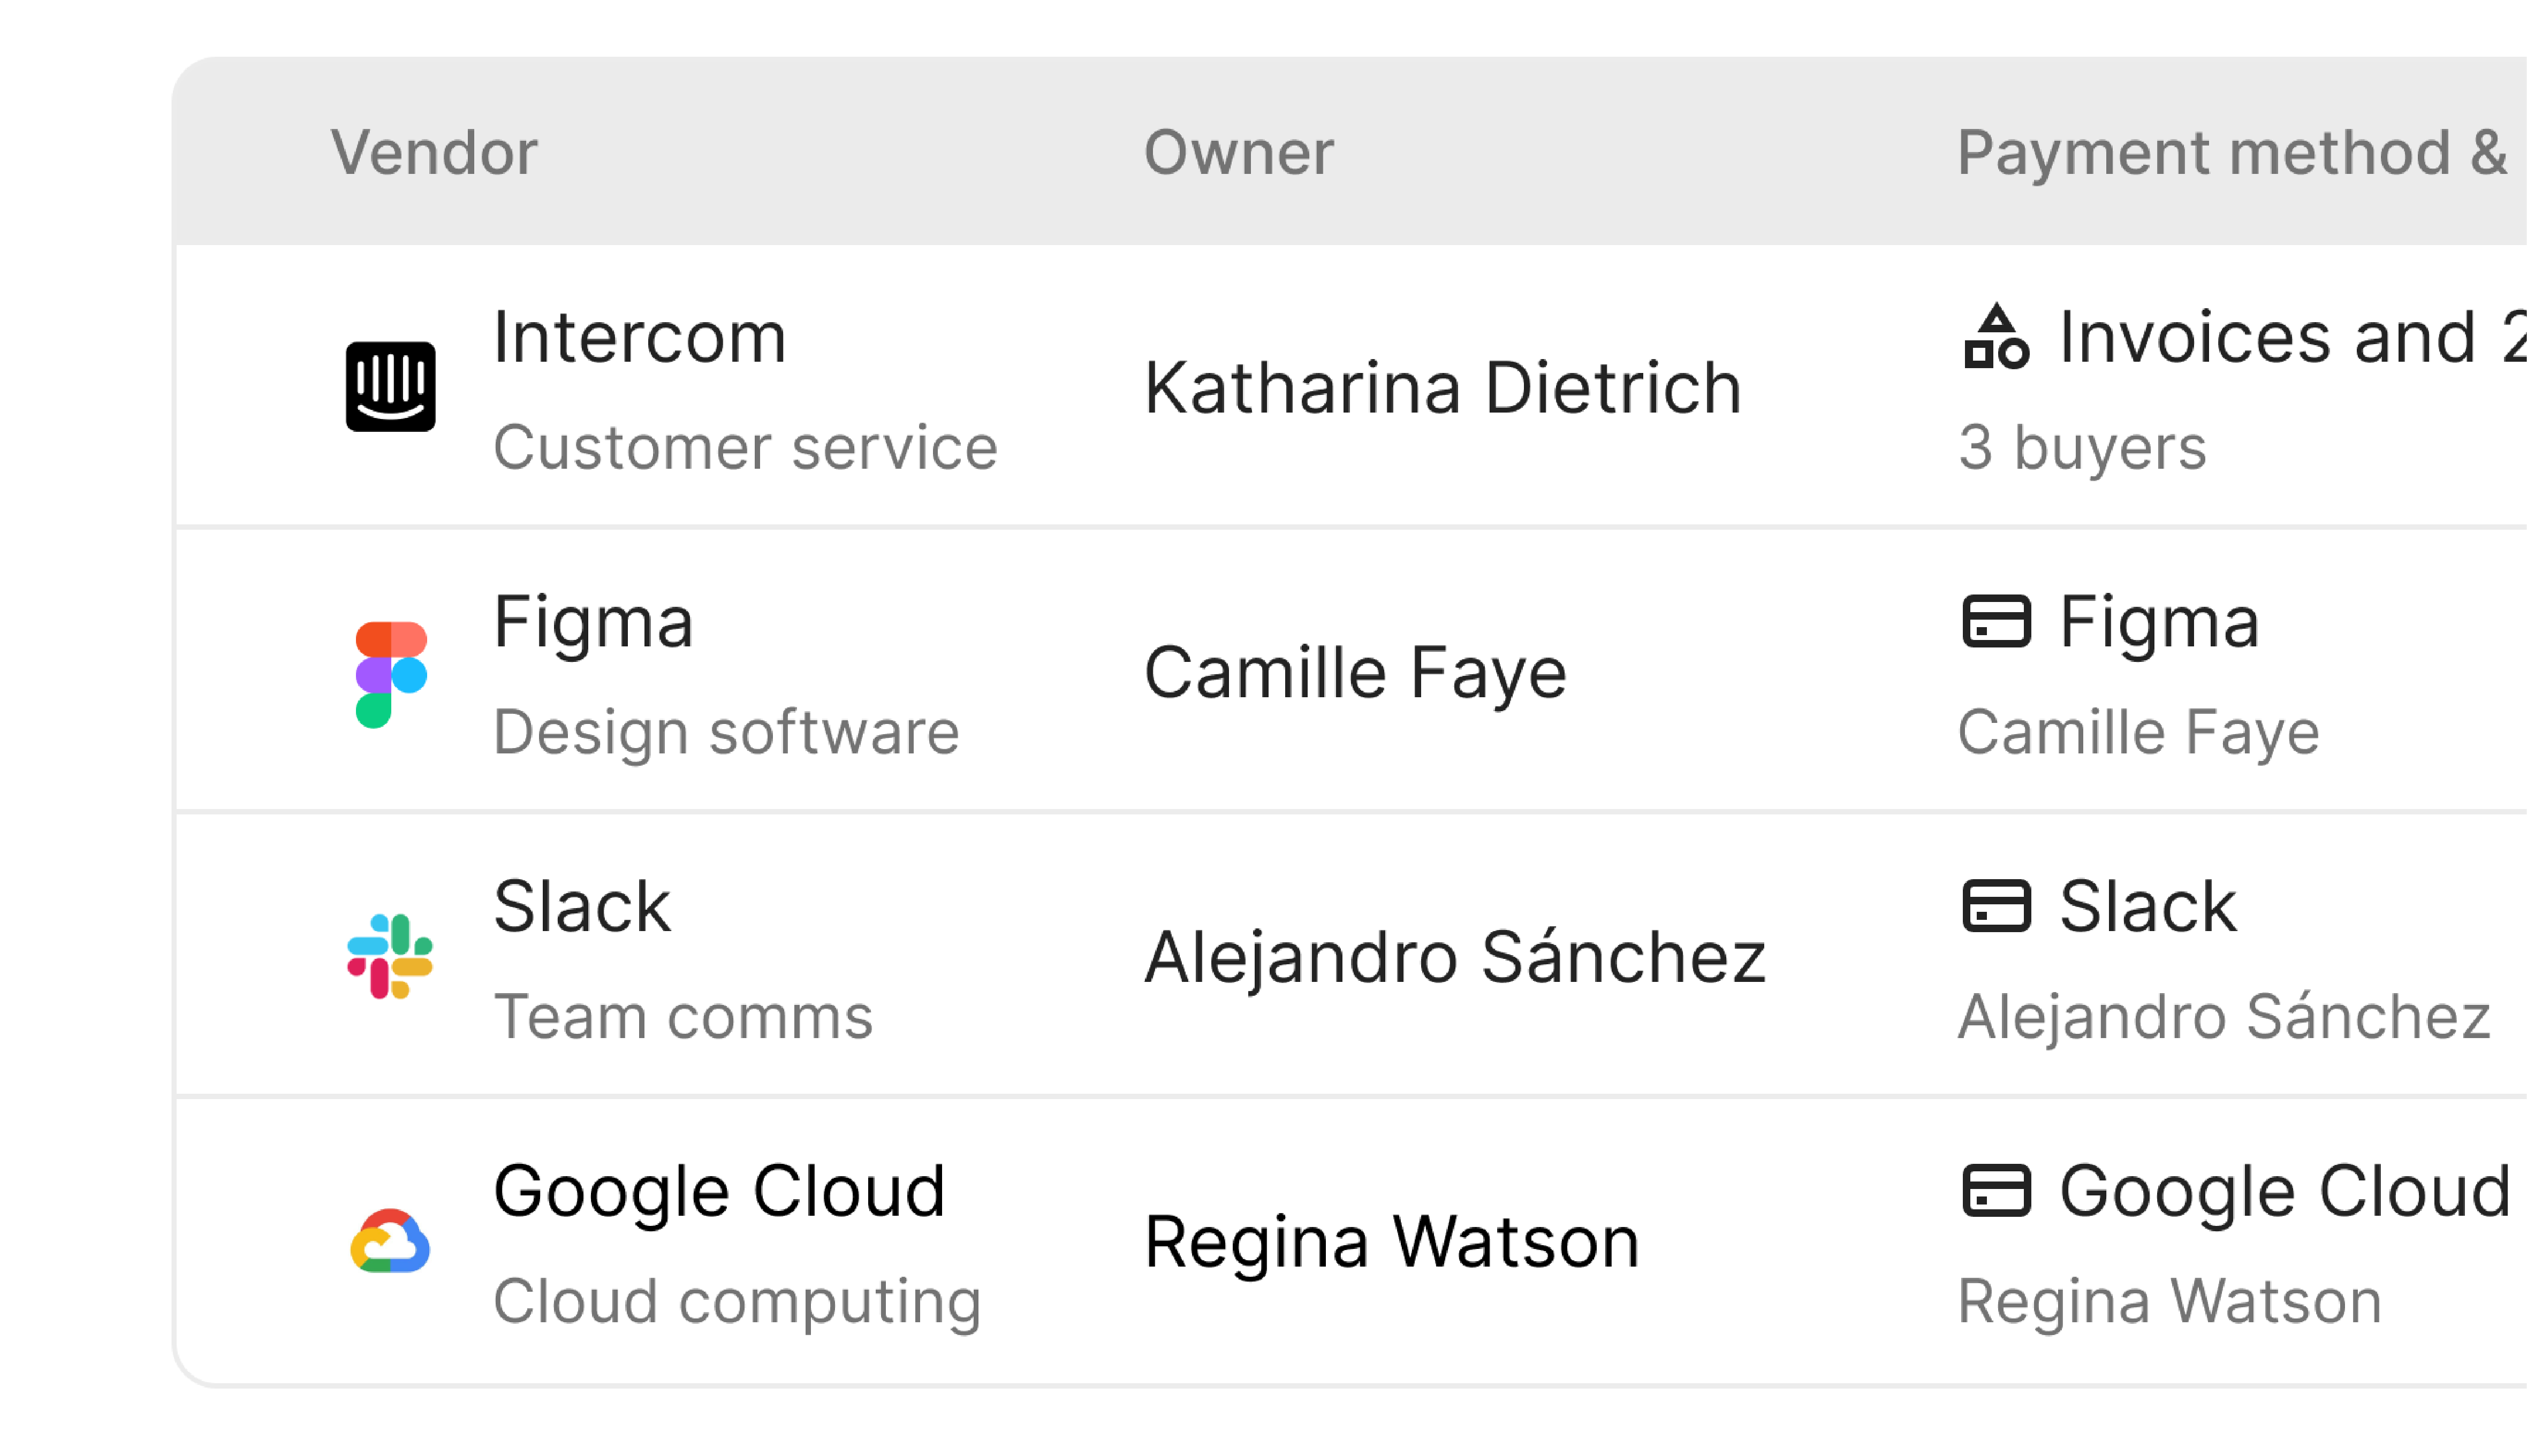The width and height of the screenshot is (2527, 1456).
Task: Click the Google Cloud logo icon
Action: pos(390,1241)
